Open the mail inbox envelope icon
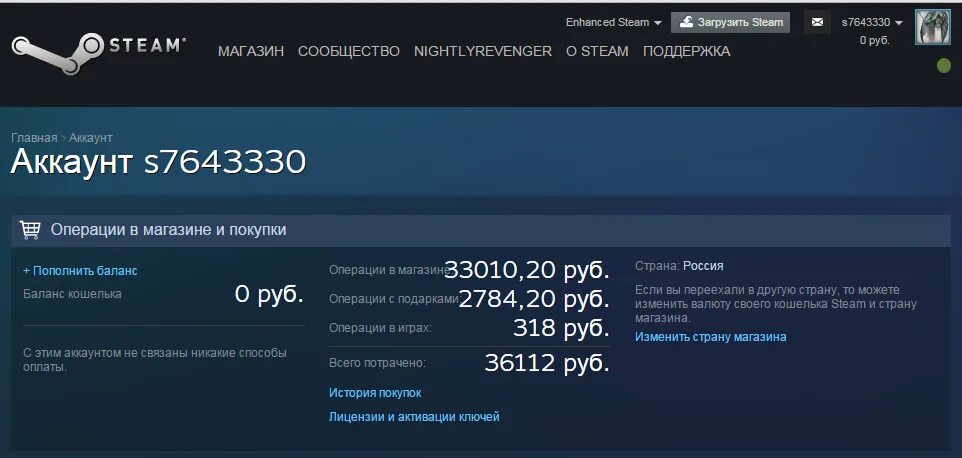 (817, 23)
